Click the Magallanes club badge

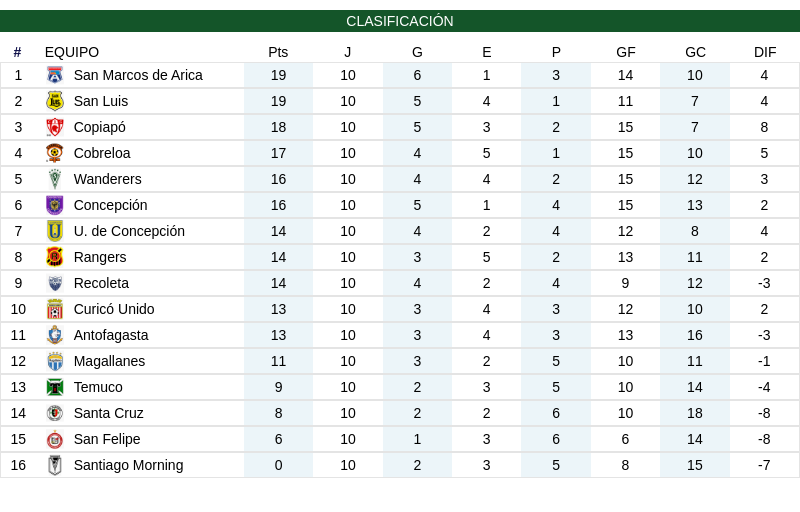point(55,362)
